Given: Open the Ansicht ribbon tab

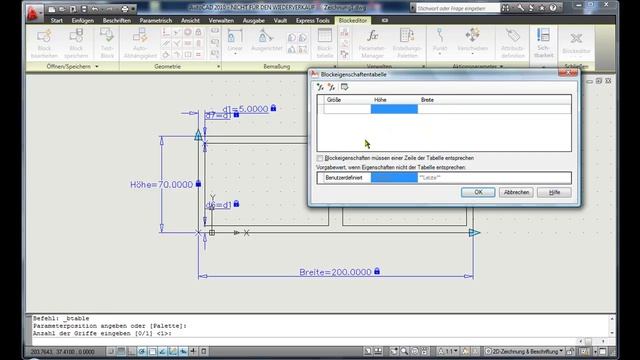Looking at the screenshot, I should point(191,20).
